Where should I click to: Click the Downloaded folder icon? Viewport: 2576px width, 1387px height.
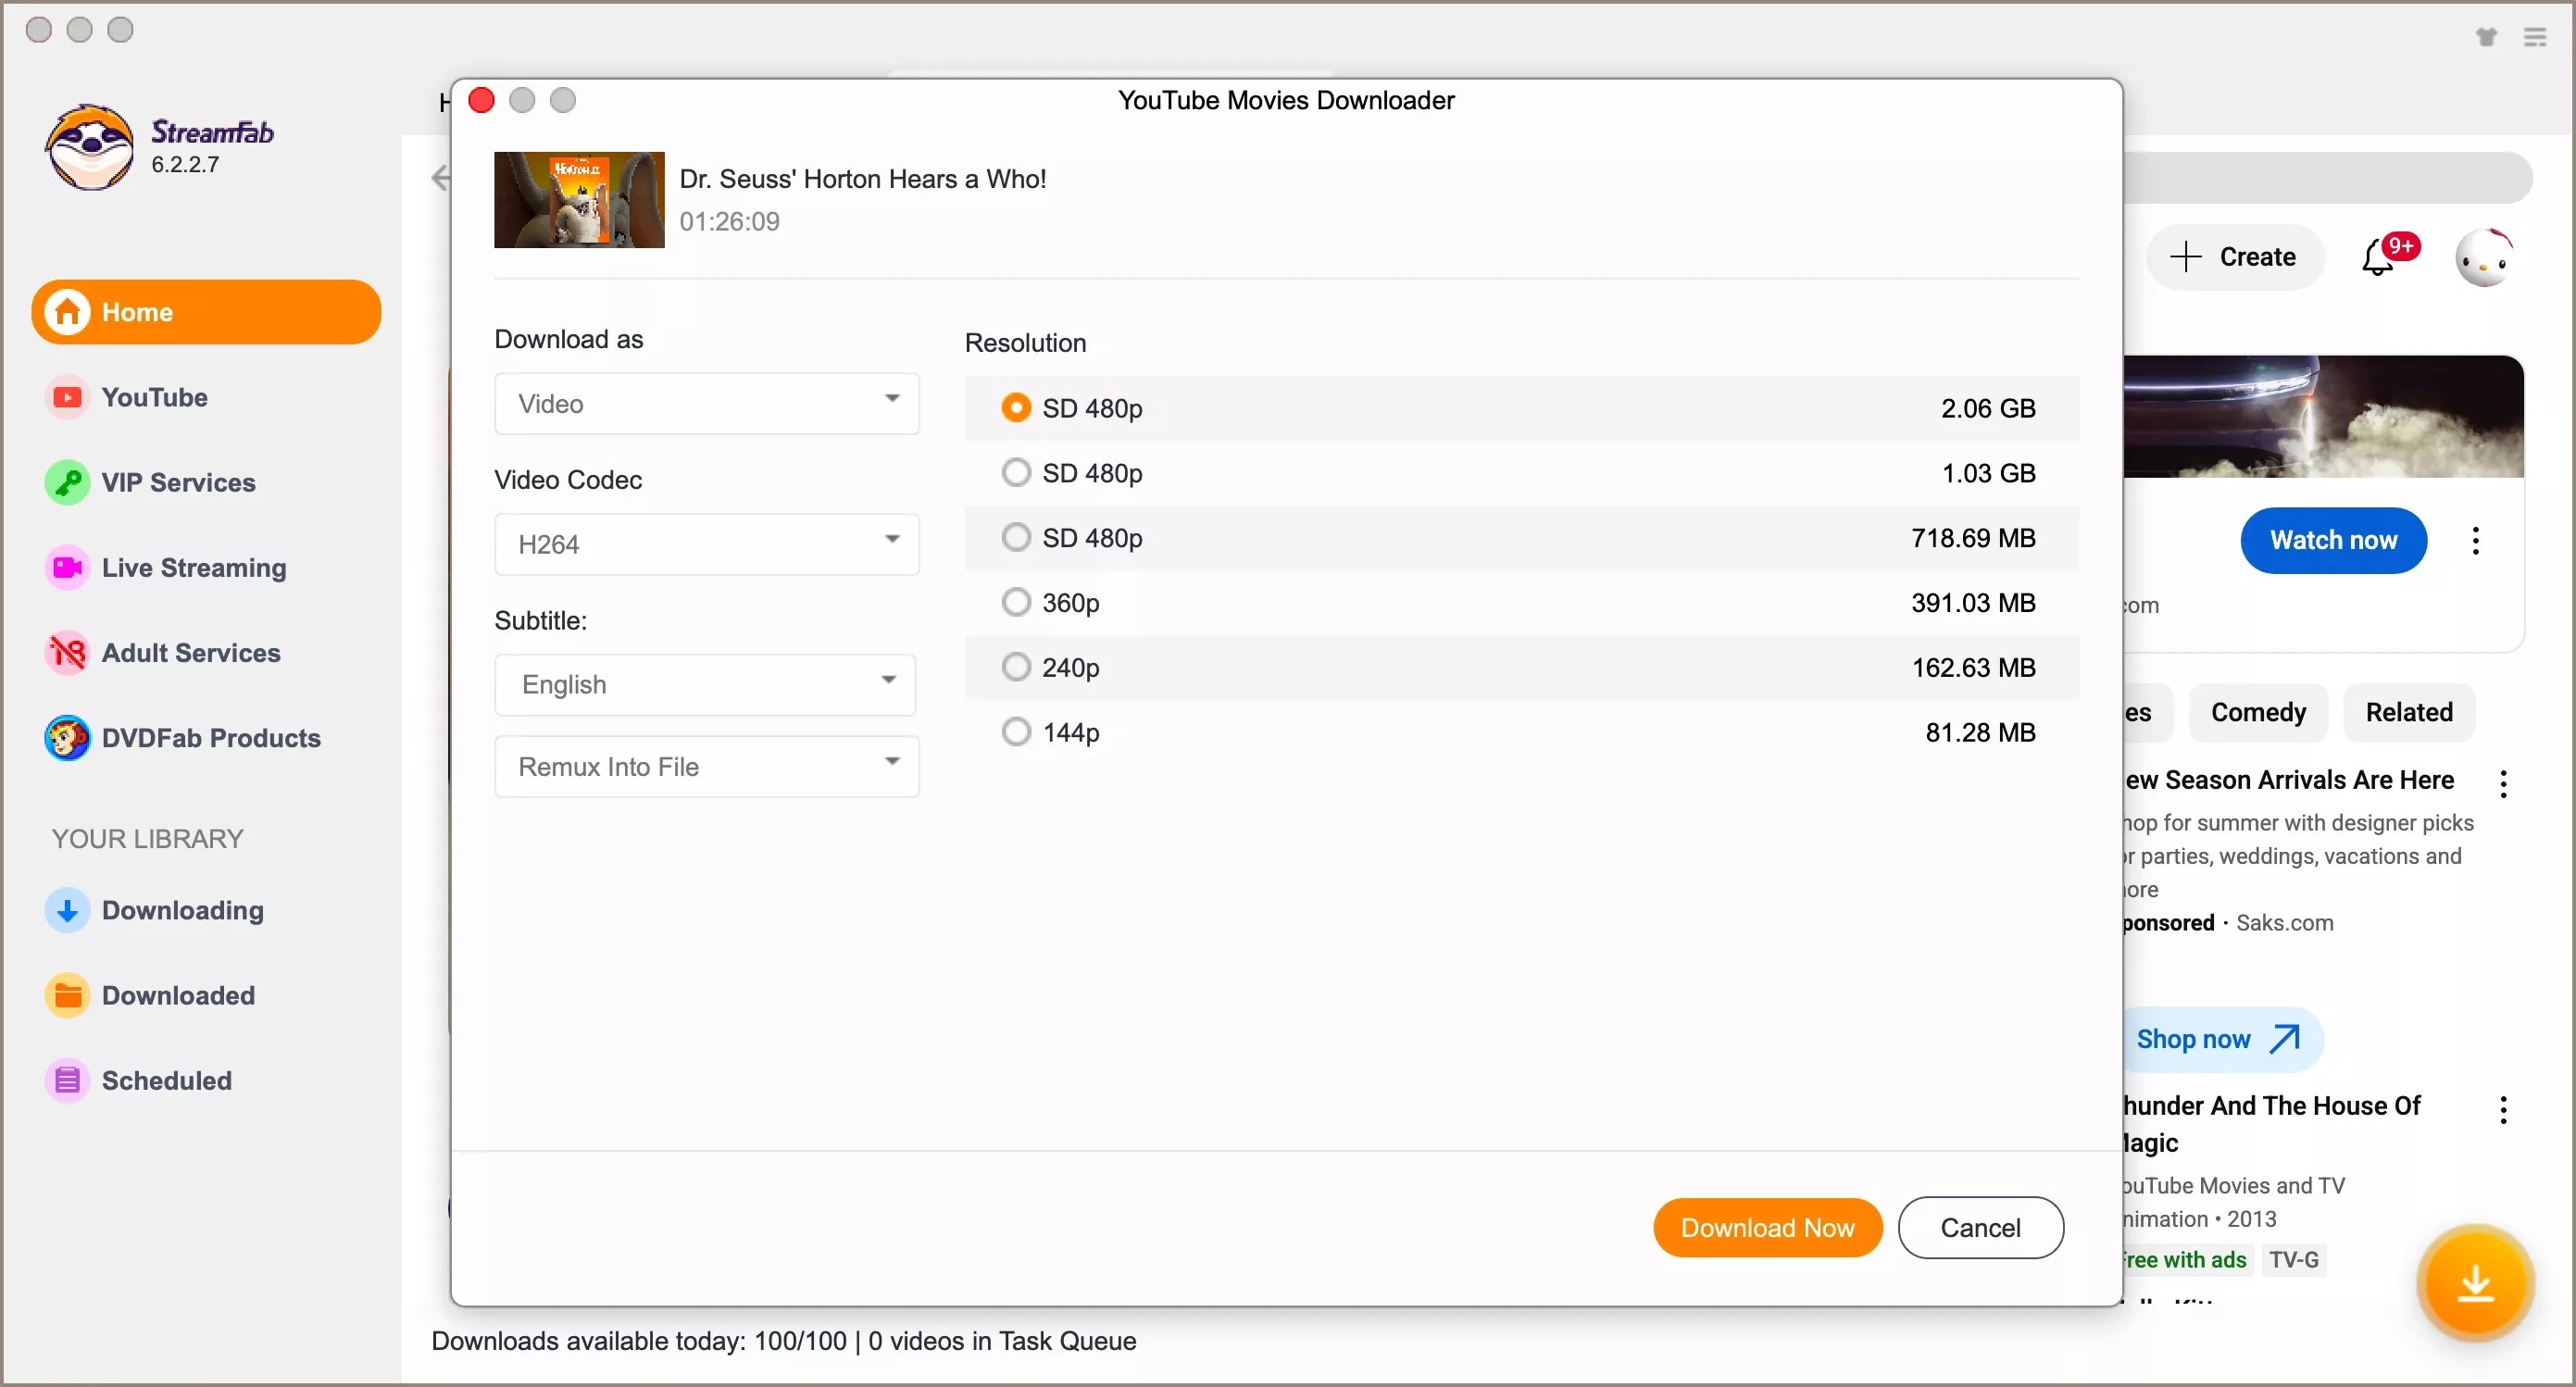pos(67,995)
